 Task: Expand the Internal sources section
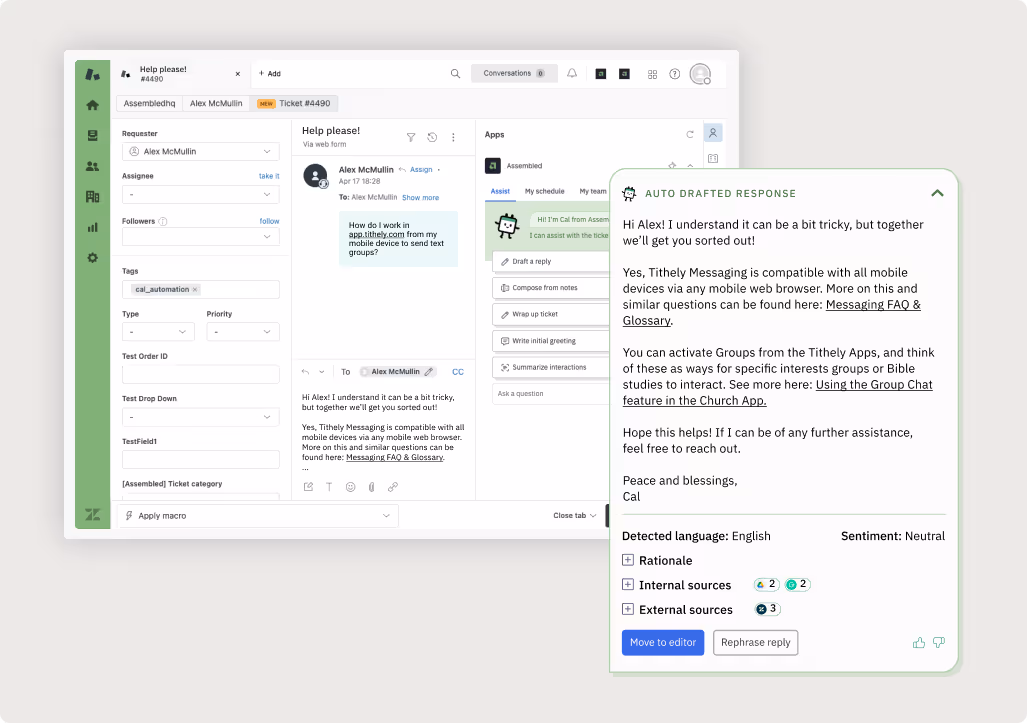click(x=627, y=584)
